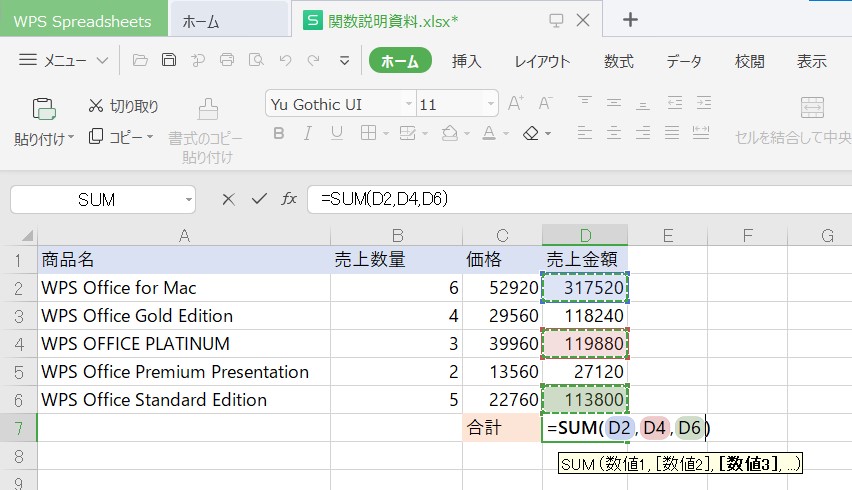Viewport: 852px width, 490px height.
Task: Switch to the データ ribbon tab
Action: coord(684,61)
